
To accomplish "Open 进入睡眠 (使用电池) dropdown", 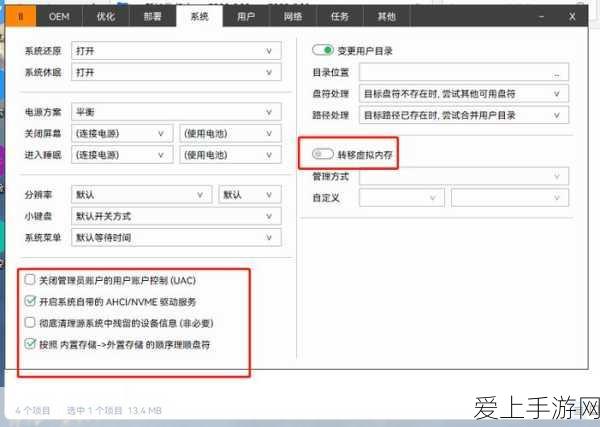I will point(230,155).
